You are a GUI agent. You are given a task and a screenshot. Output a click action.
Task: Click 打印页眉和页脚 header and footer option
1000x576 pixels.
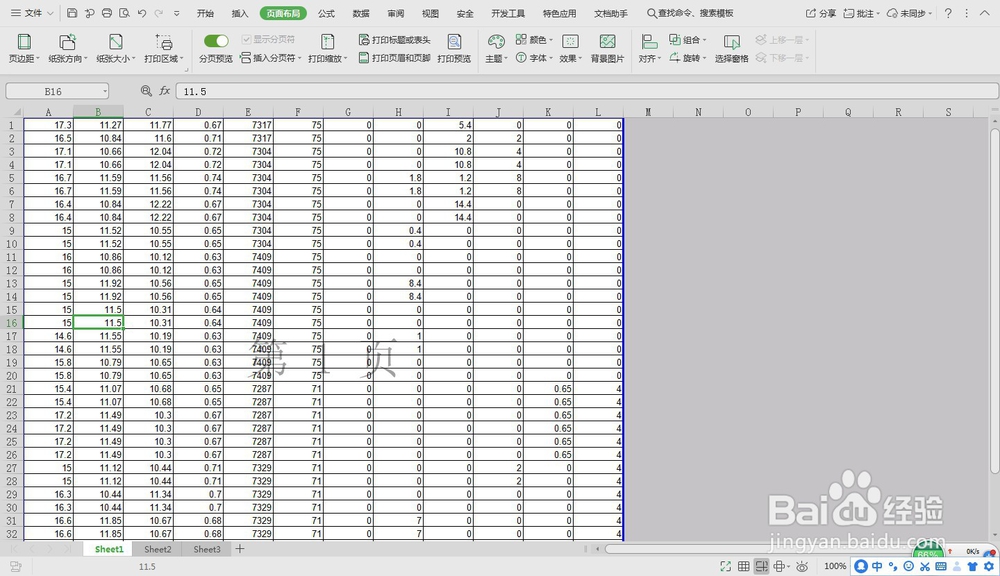(x=395, y=58)
